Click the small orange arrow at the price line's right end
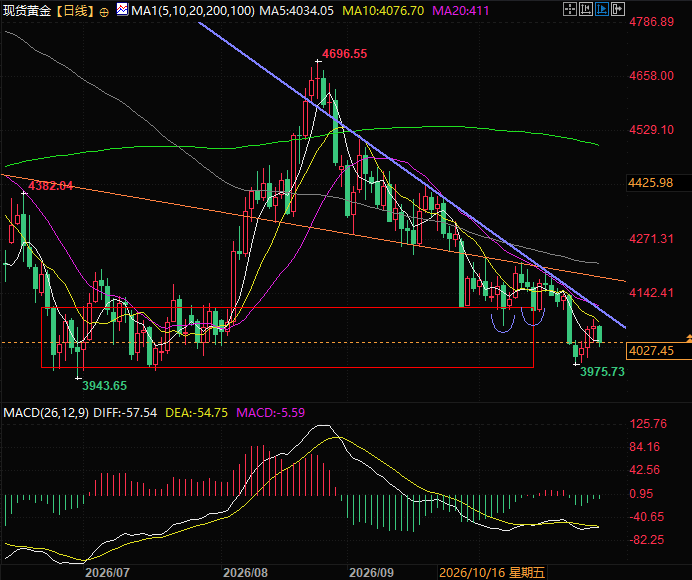Viewport: 692px width, 580px height. click(689, 339)
